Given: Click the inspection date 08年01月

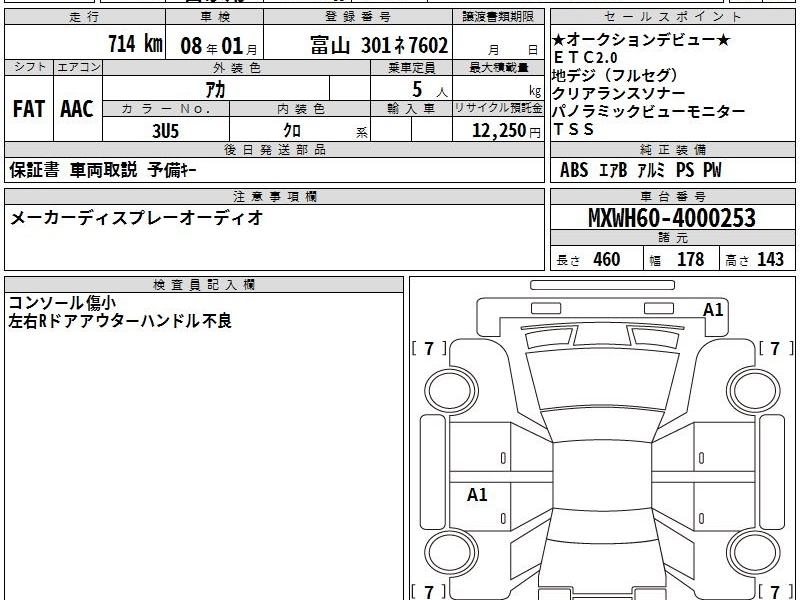Looking at the screenshot, I should pos(219,46).
